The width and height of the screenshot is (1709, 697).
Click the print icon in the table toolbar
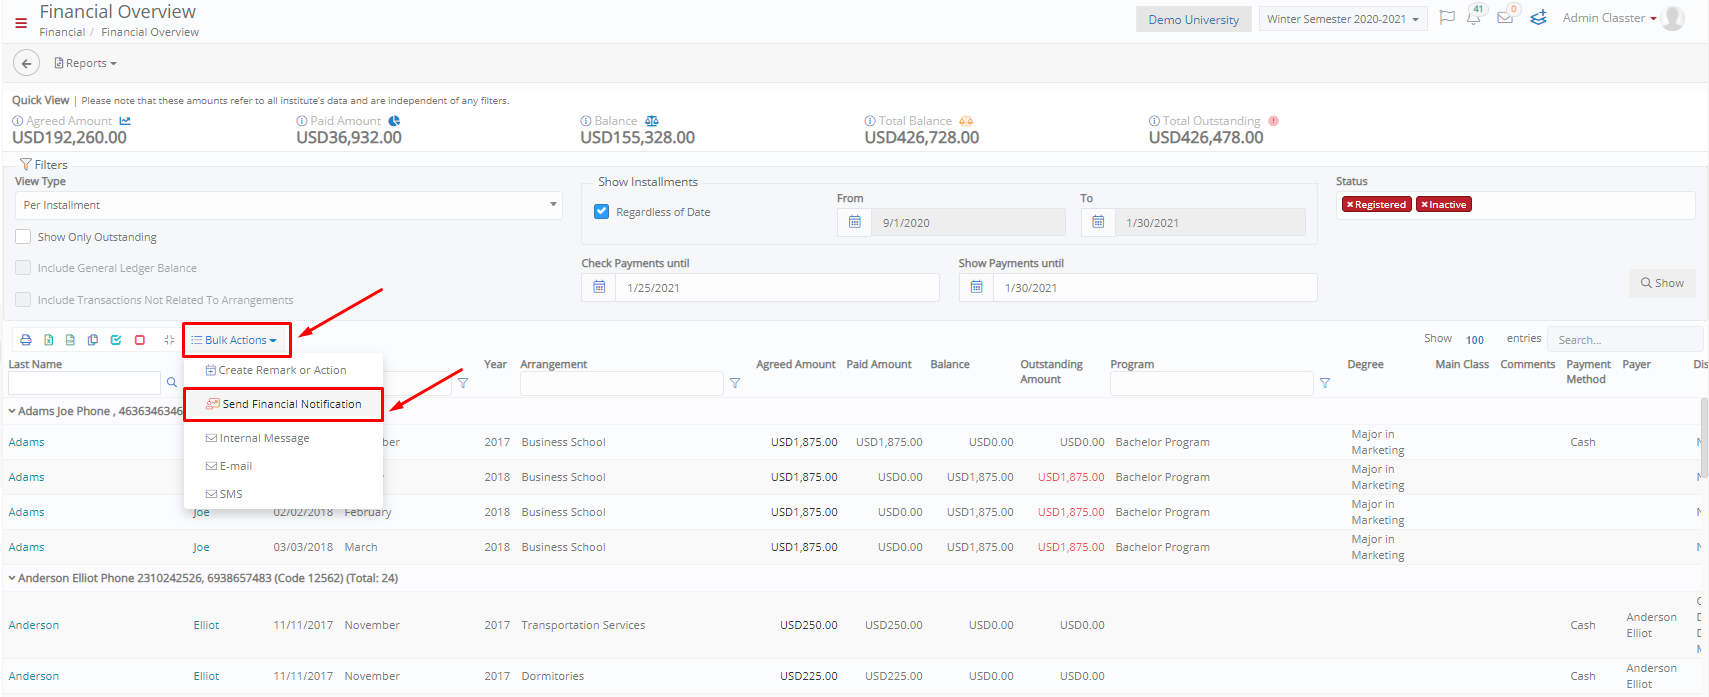click(x=26, y=340)
